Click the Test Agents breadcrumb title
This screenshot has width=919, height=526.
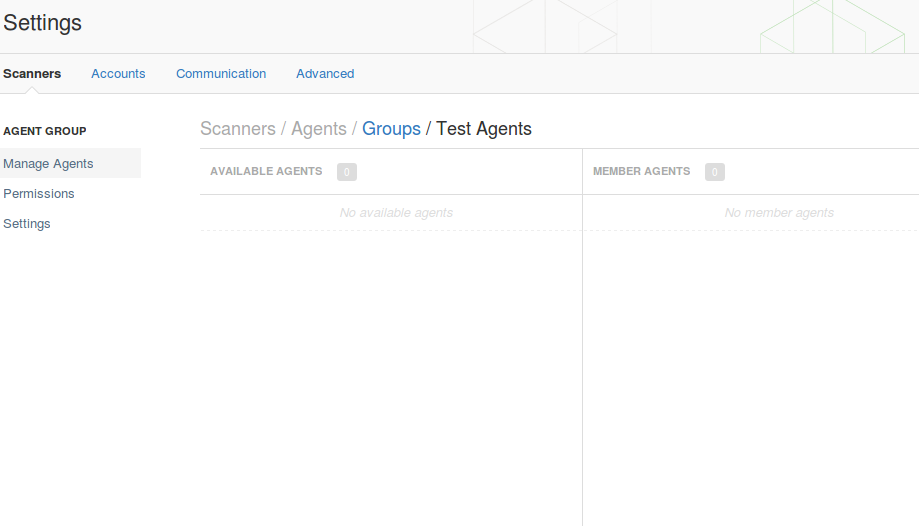click(484, 128)
